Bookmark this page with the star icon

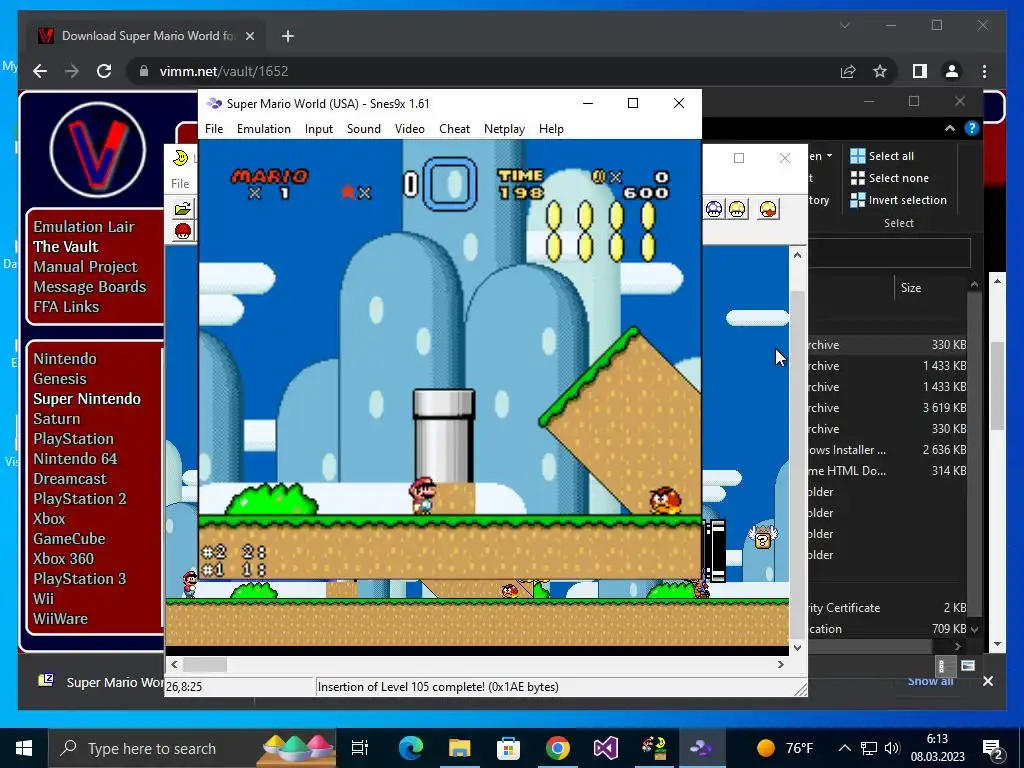[x=880, y=71]
